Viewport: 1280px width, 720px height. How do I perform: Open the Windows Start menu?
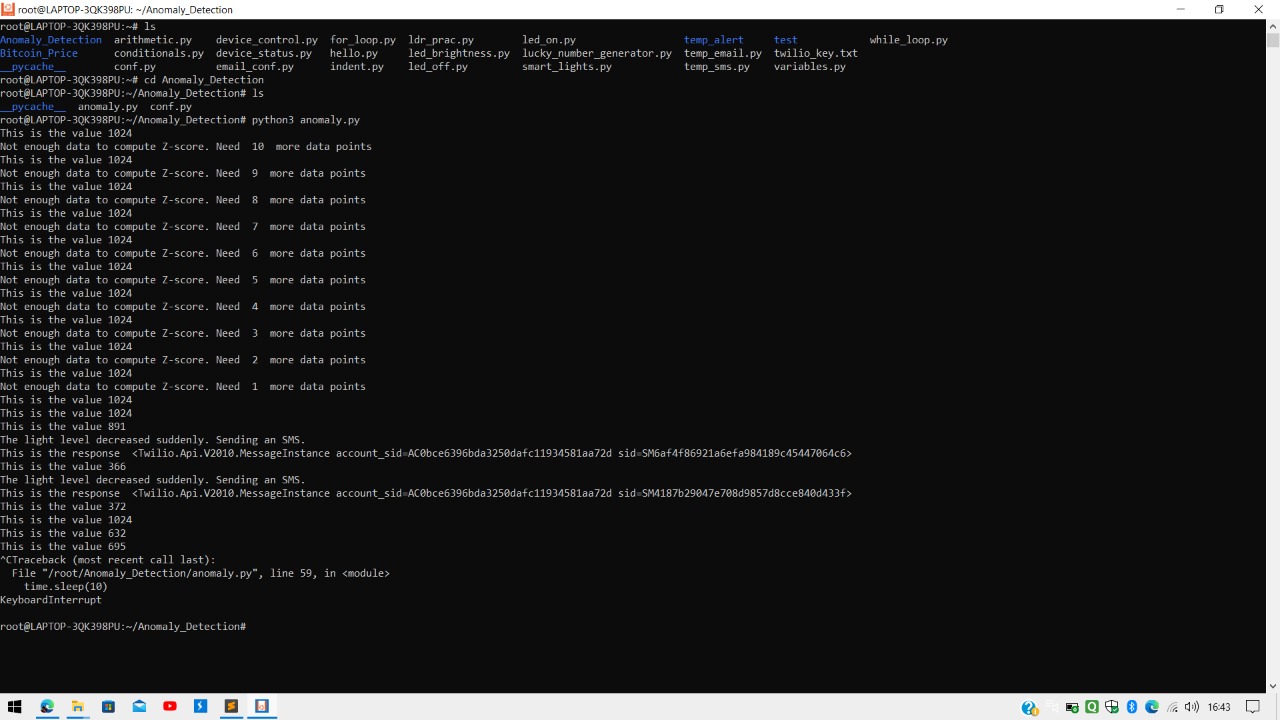pos(15,706)
